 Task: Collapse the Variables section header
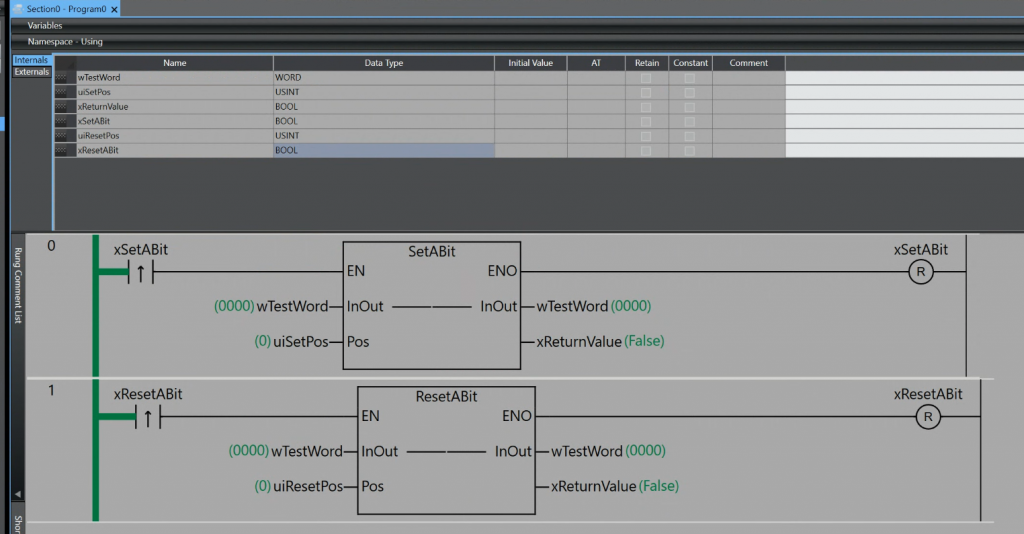(x=44, y=25)
